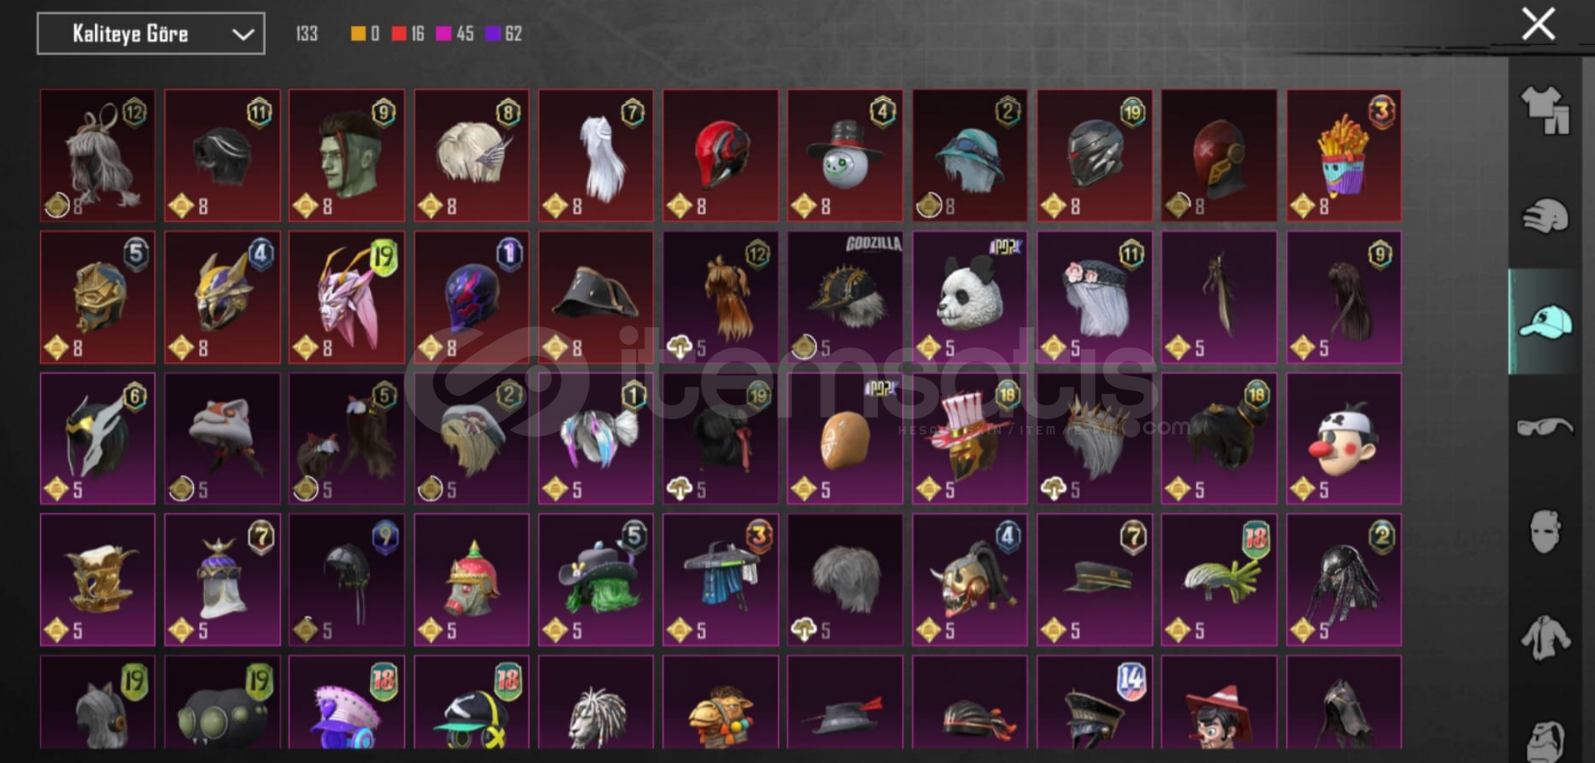1595x763 pixels.
Task: Select the striped Uncle Sam top hat item
Action: 969,439
